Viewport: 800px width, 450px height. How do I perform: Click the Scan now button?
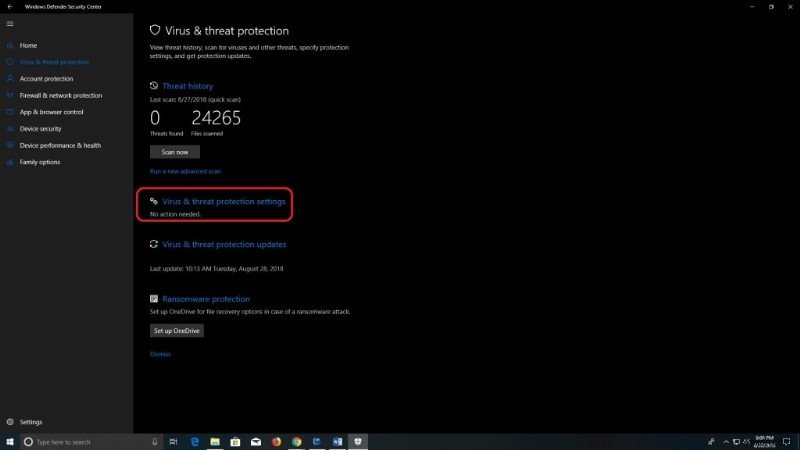[174, 152]
